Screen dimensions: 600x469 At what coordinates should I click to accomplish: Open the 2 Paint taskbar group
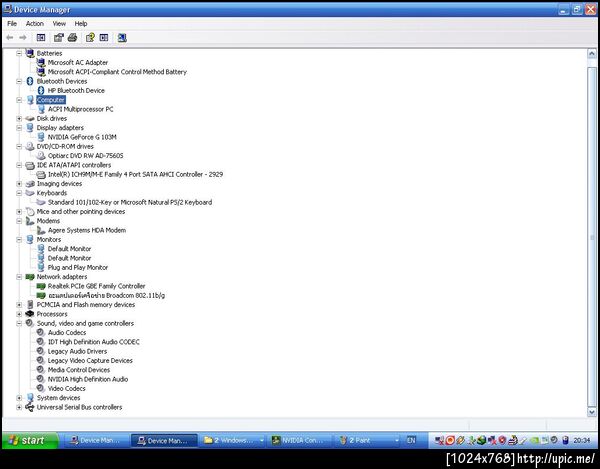[x=368, y=440]
